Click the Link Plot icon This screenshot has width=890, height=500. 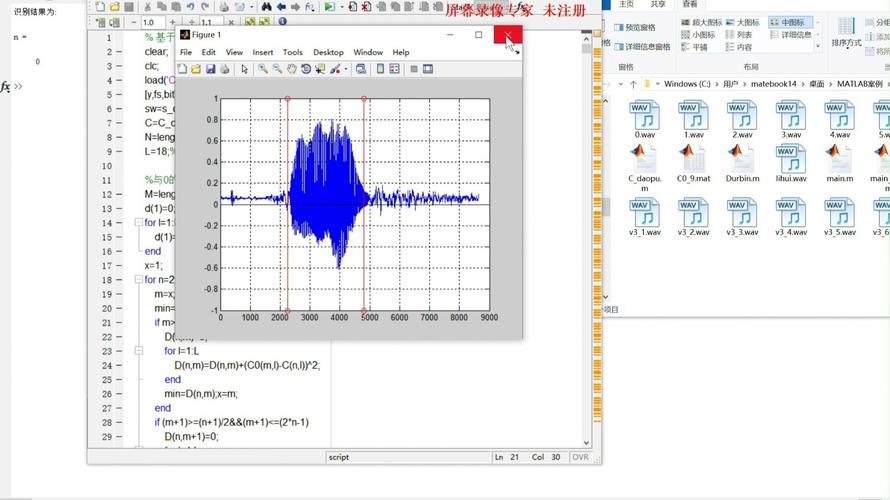pyautogui.click(x=361, y=69)
